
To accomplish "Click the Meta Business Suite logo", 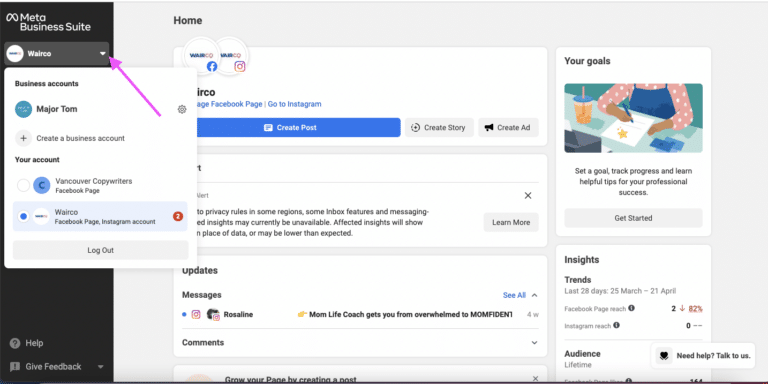I will [48, 22].
